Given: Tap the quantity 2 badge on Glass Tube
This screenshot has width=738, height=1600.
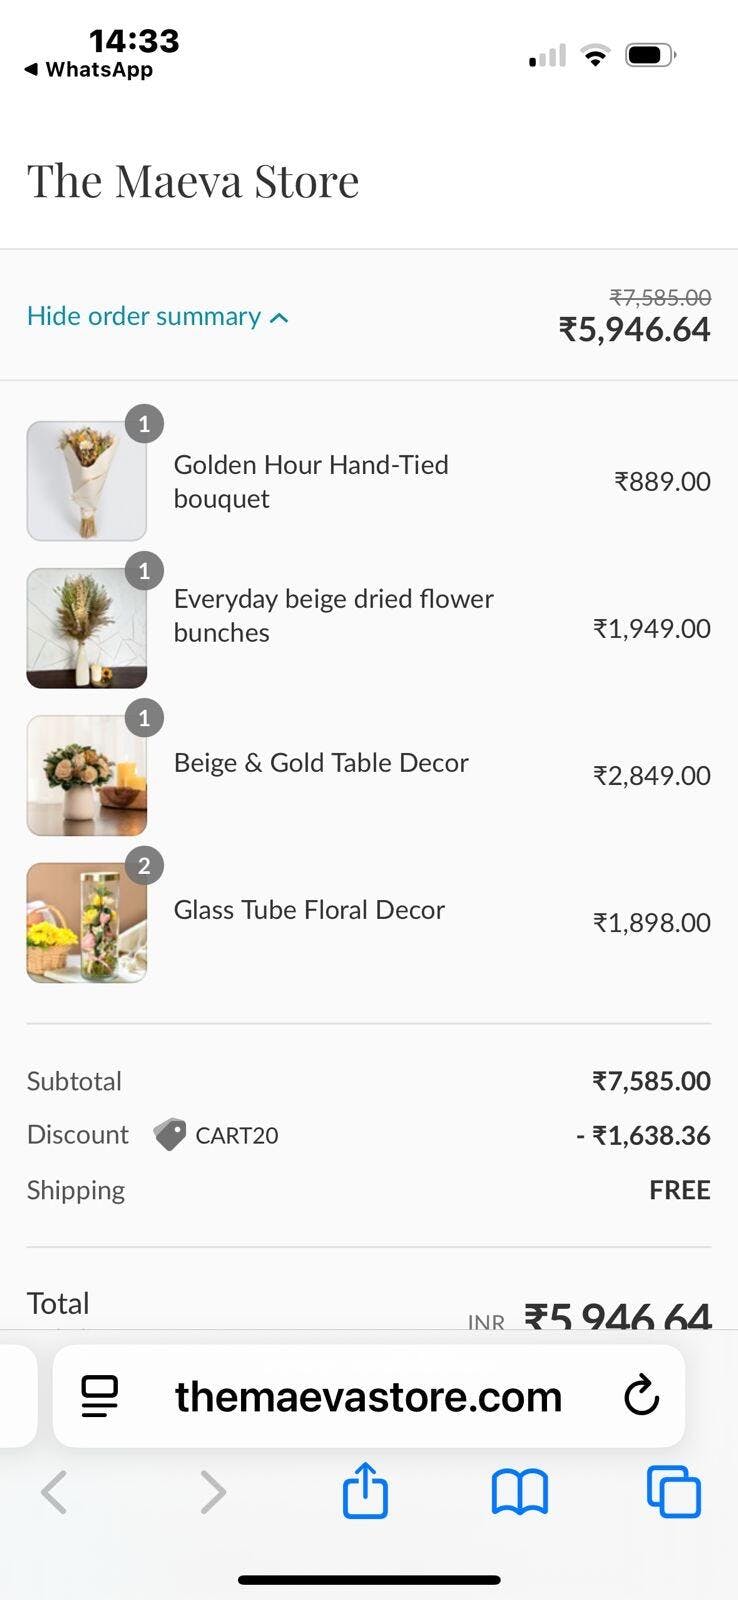Looking at the screenshot, I should pyautogui.click(x=144, y=866).
